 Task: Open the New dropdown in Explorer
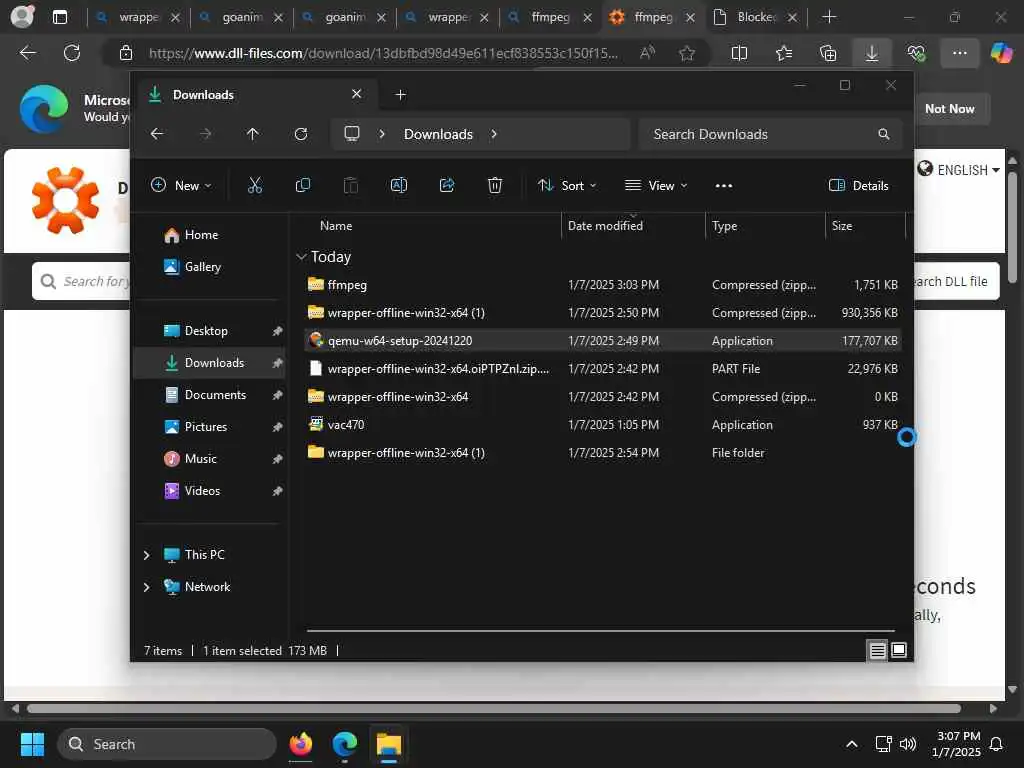(181, 186)
